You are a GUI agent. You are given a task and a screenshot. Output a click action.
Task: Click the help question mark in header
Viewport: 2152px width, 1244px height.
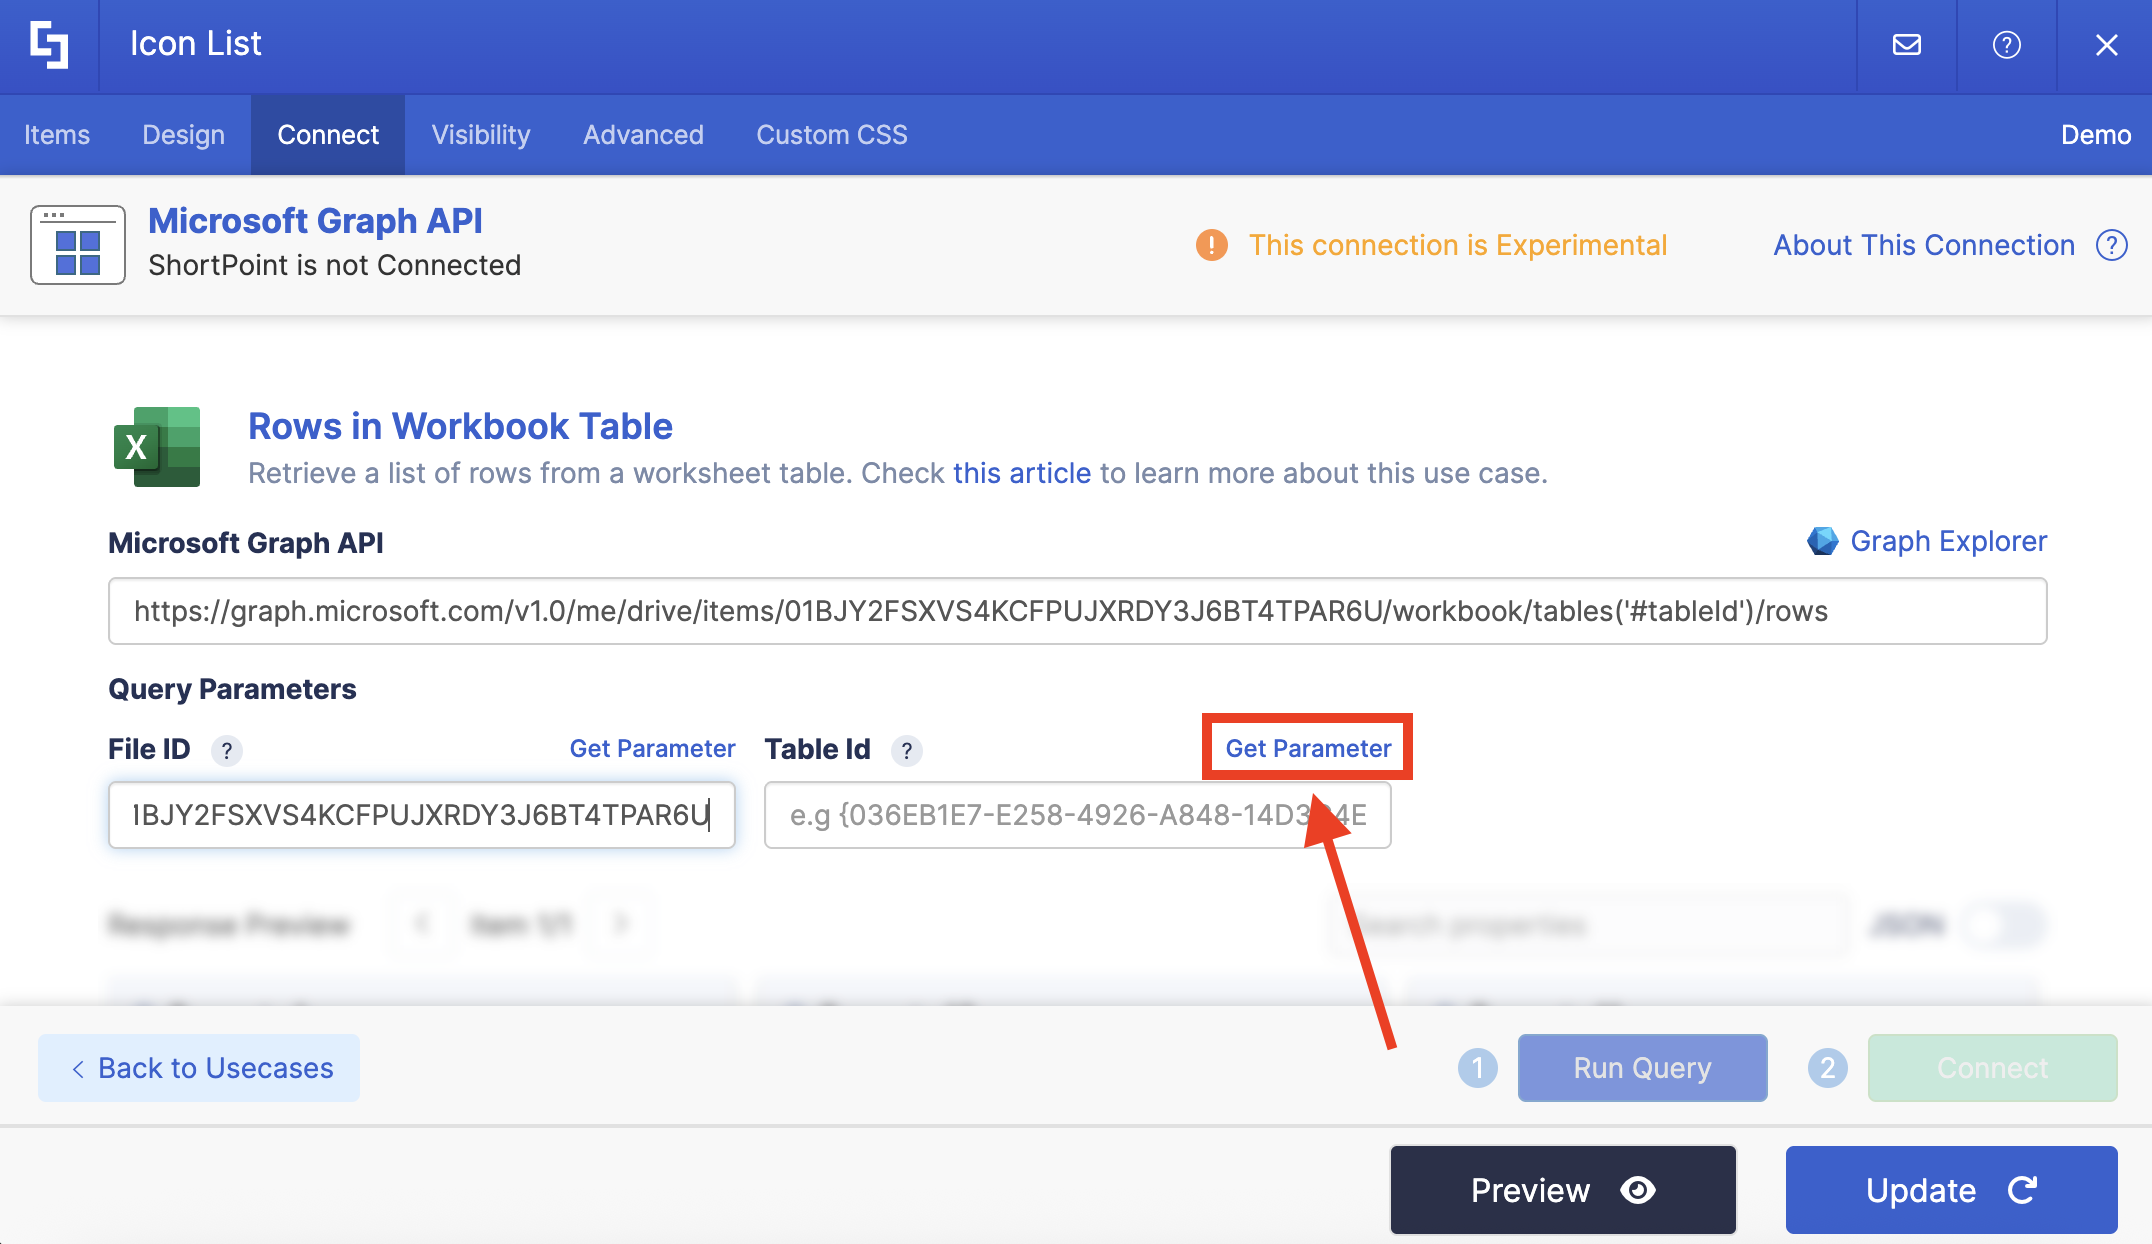click(x=2006, y=45)
